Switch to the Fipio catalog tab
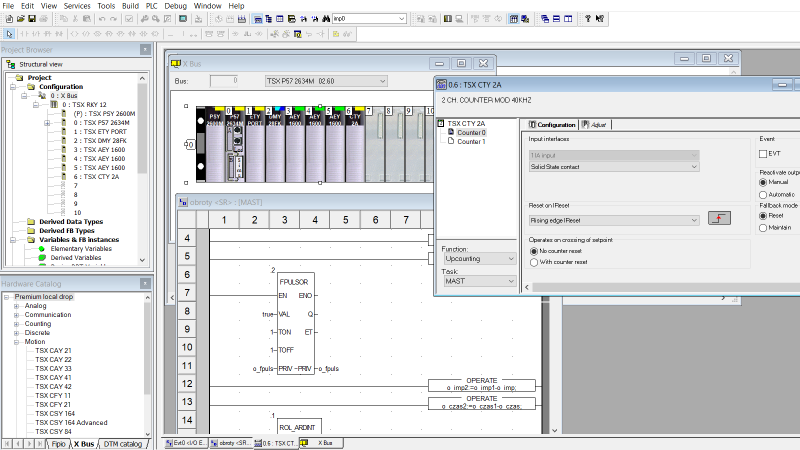 click(58, 444)
